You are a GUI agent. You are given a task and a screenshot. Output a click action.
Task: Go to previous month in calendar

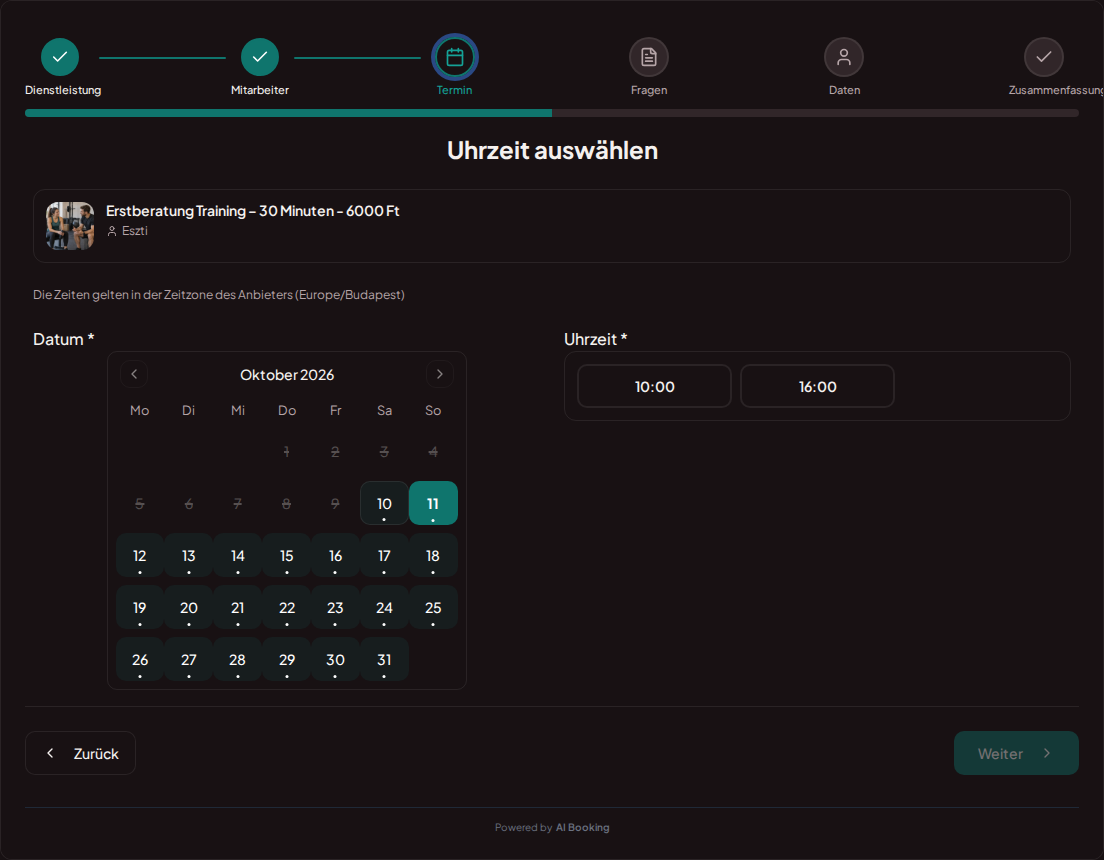134,374
